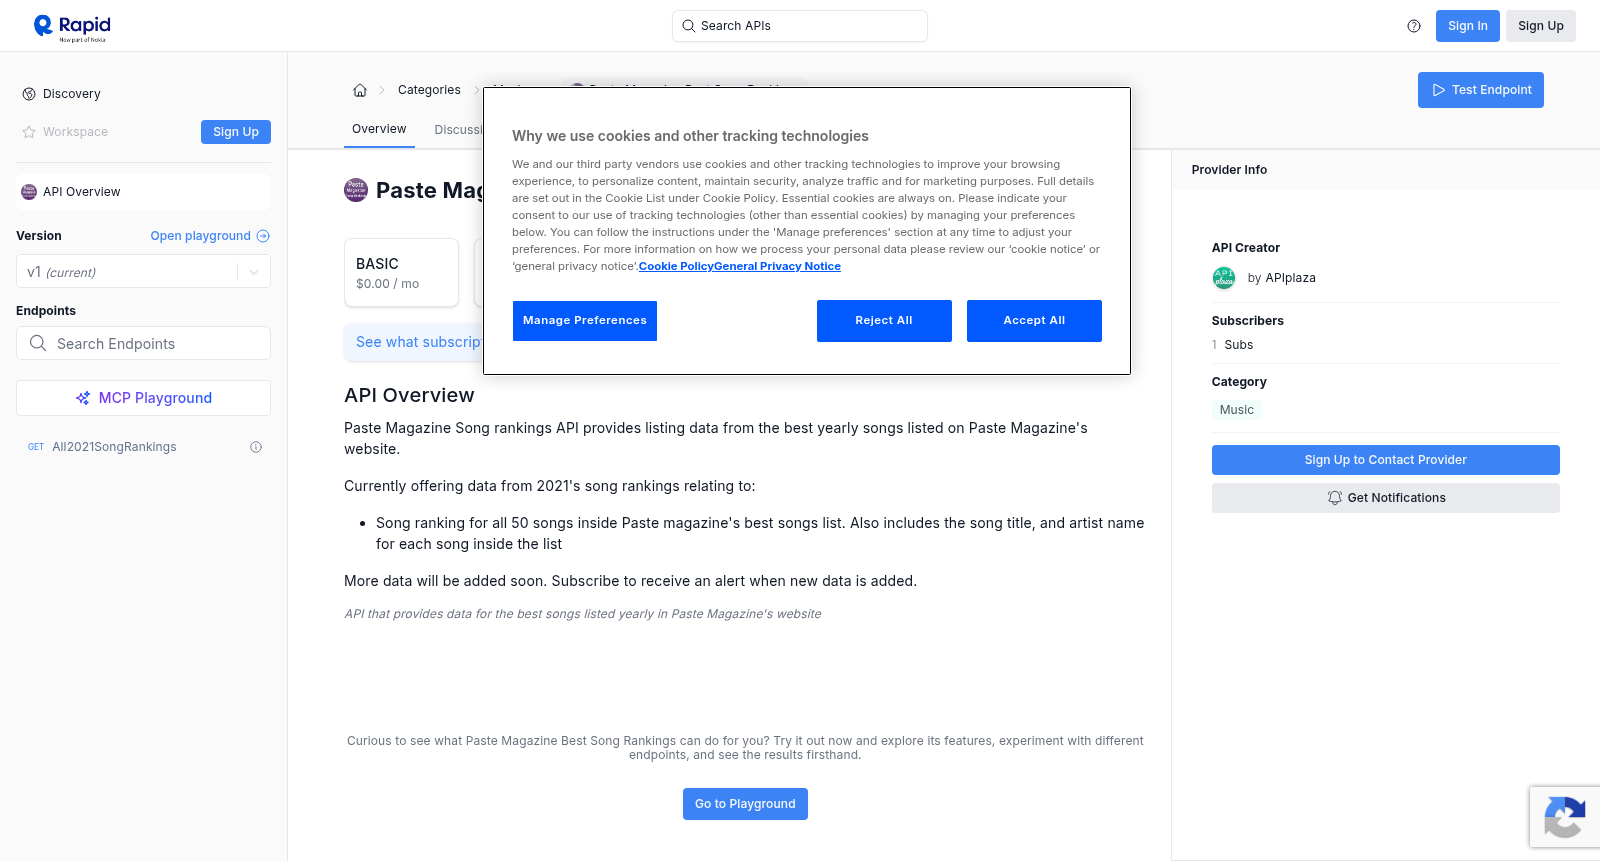
Task: Open the help question mark icon
Action: pyautogui.click(x=1414, y=26)
